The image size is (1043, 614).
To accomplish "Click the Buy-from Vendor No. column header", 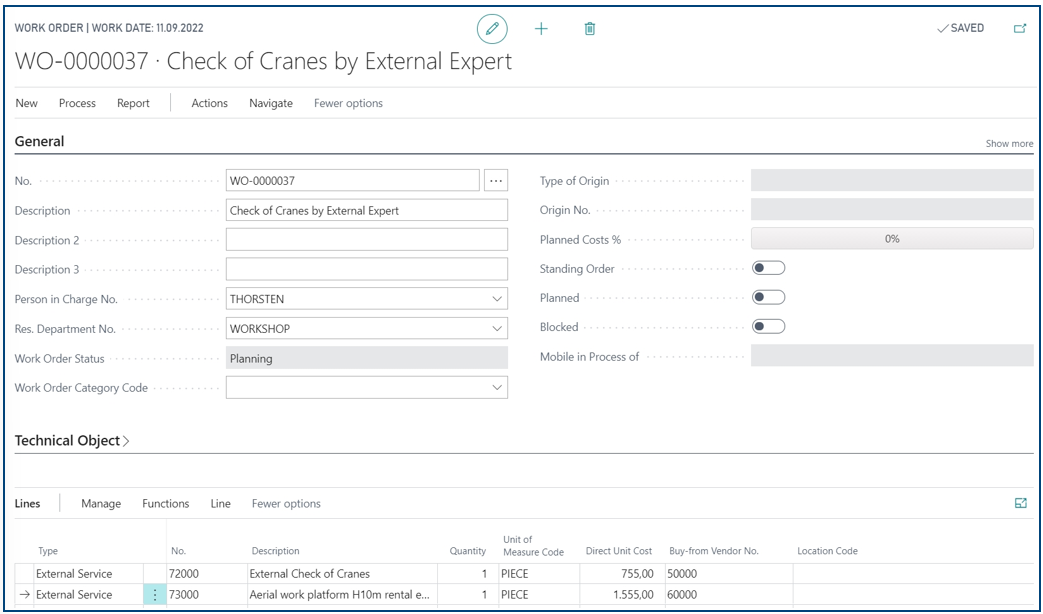I will [x=714, y=551].
